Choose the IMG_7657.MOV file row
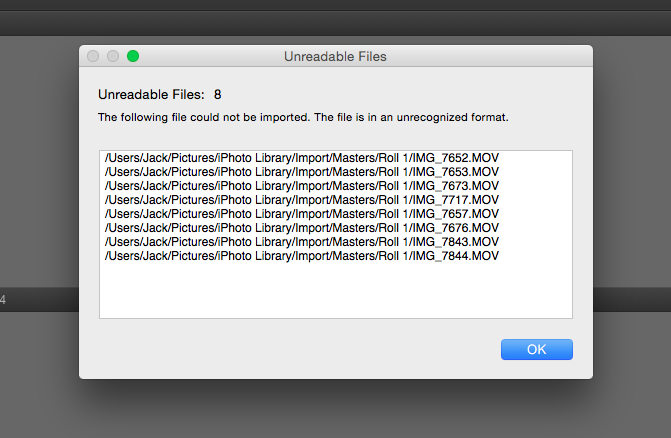The height and width of the screenshot is (438, 671). click(x=301, y=214)
